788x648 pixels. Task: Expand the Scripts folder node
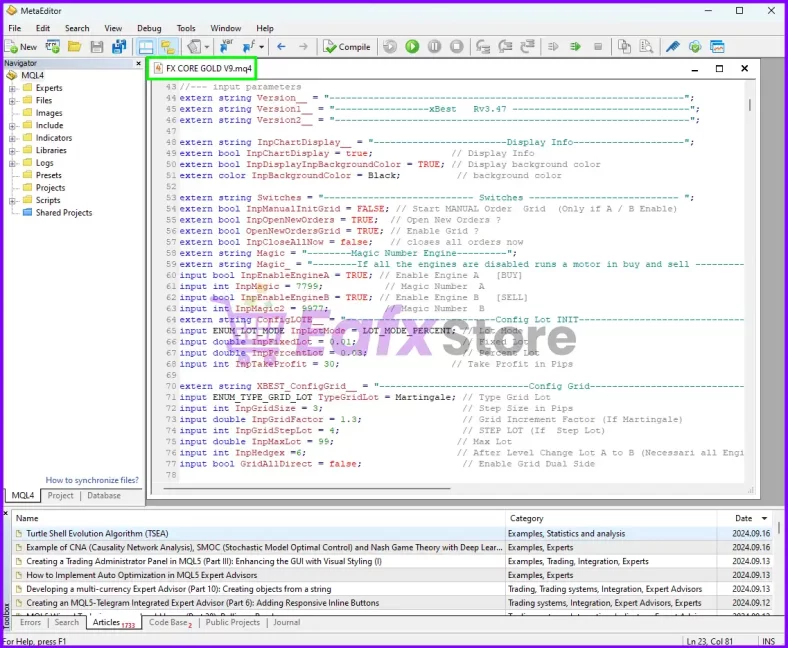12,201
